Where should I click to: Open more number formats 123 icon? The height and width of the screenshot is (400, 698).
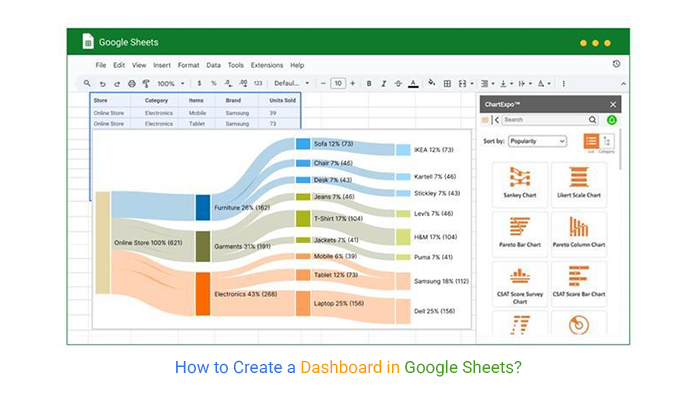click(258, 83)
